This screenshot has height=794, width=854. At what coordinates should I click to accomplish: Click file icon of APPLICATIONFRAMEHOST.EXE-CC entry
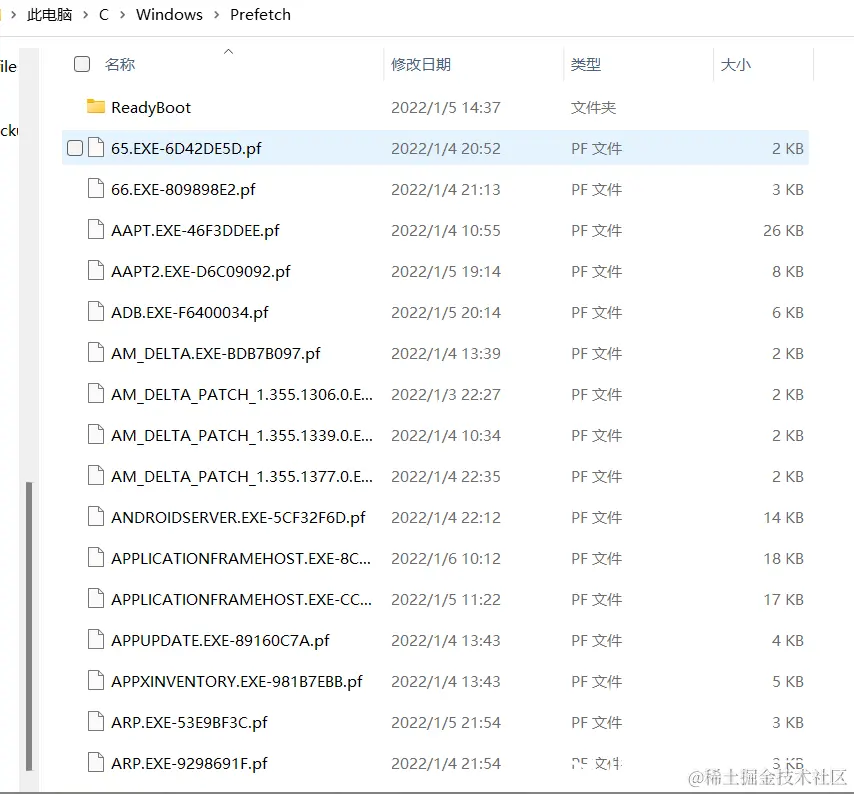pyautogui.click(x=96, y=598)
